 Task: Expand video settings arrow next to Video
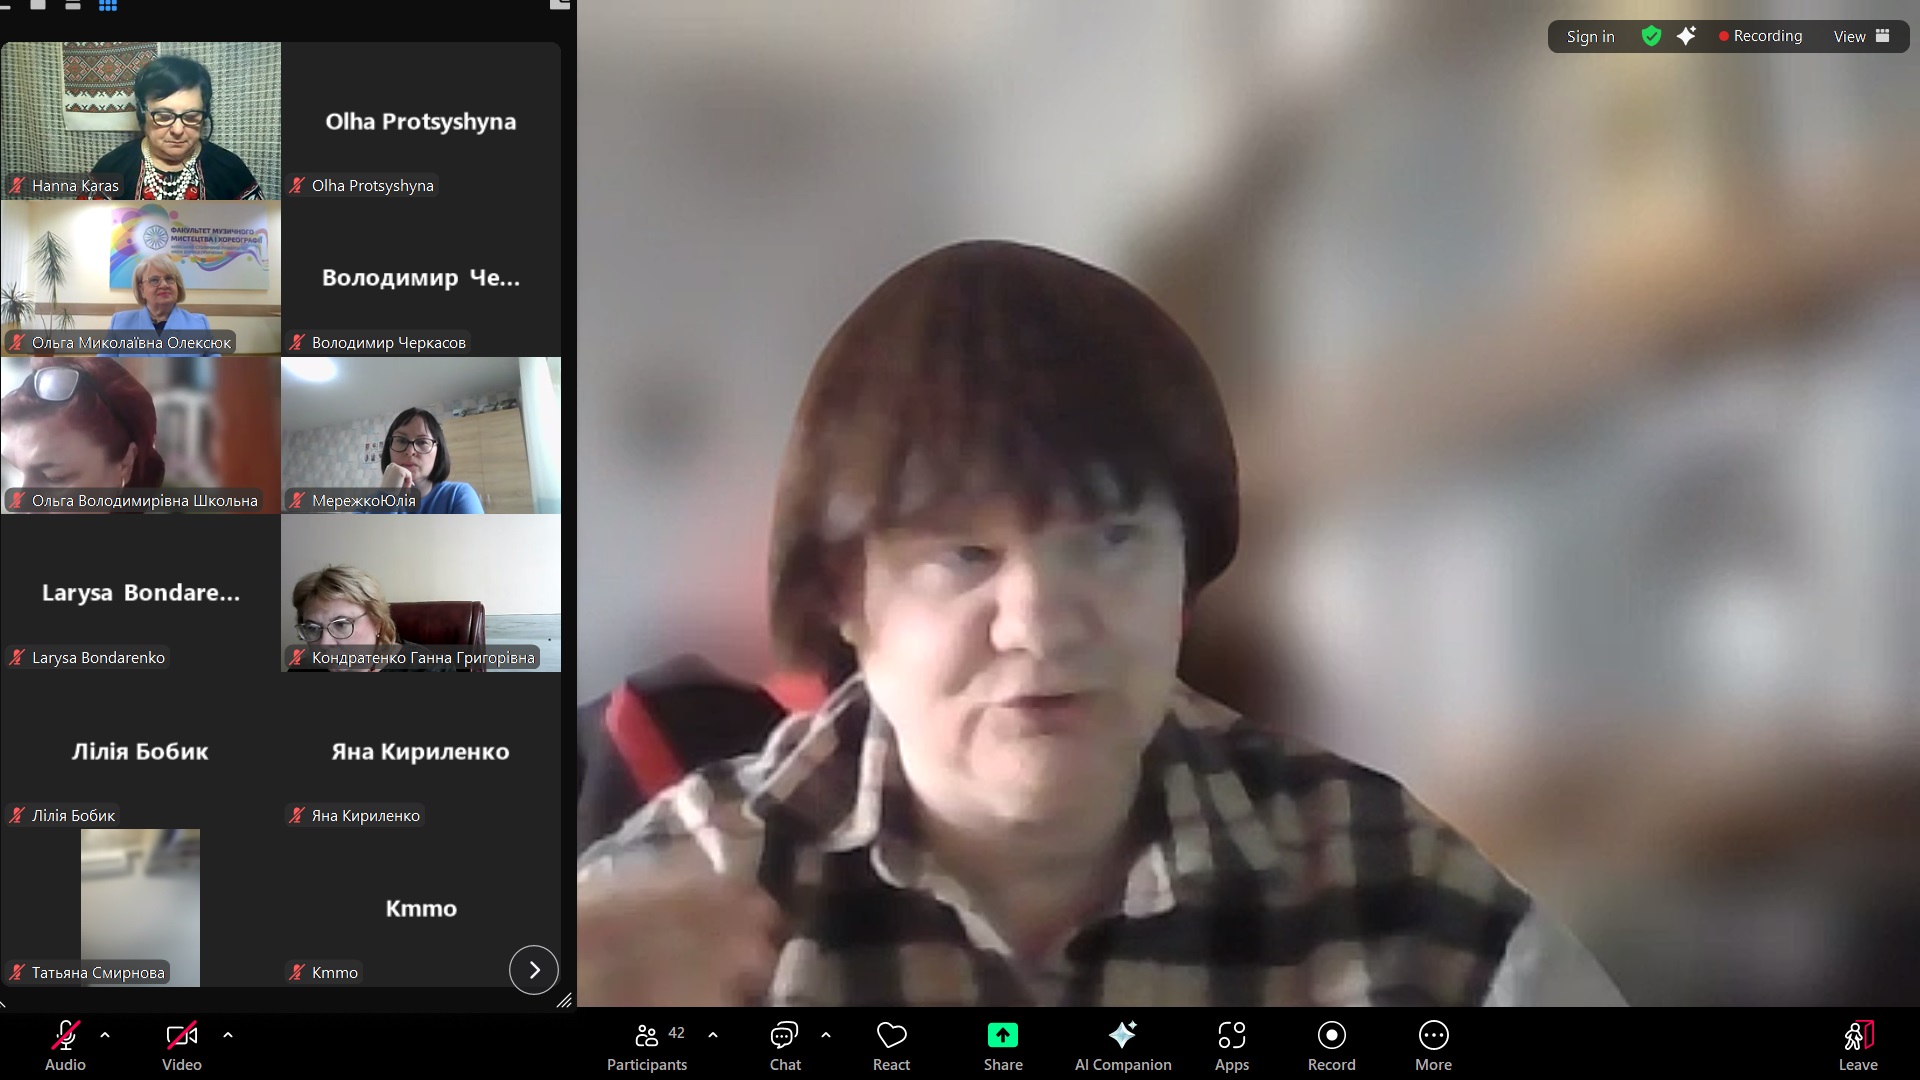coord(228,1035)
